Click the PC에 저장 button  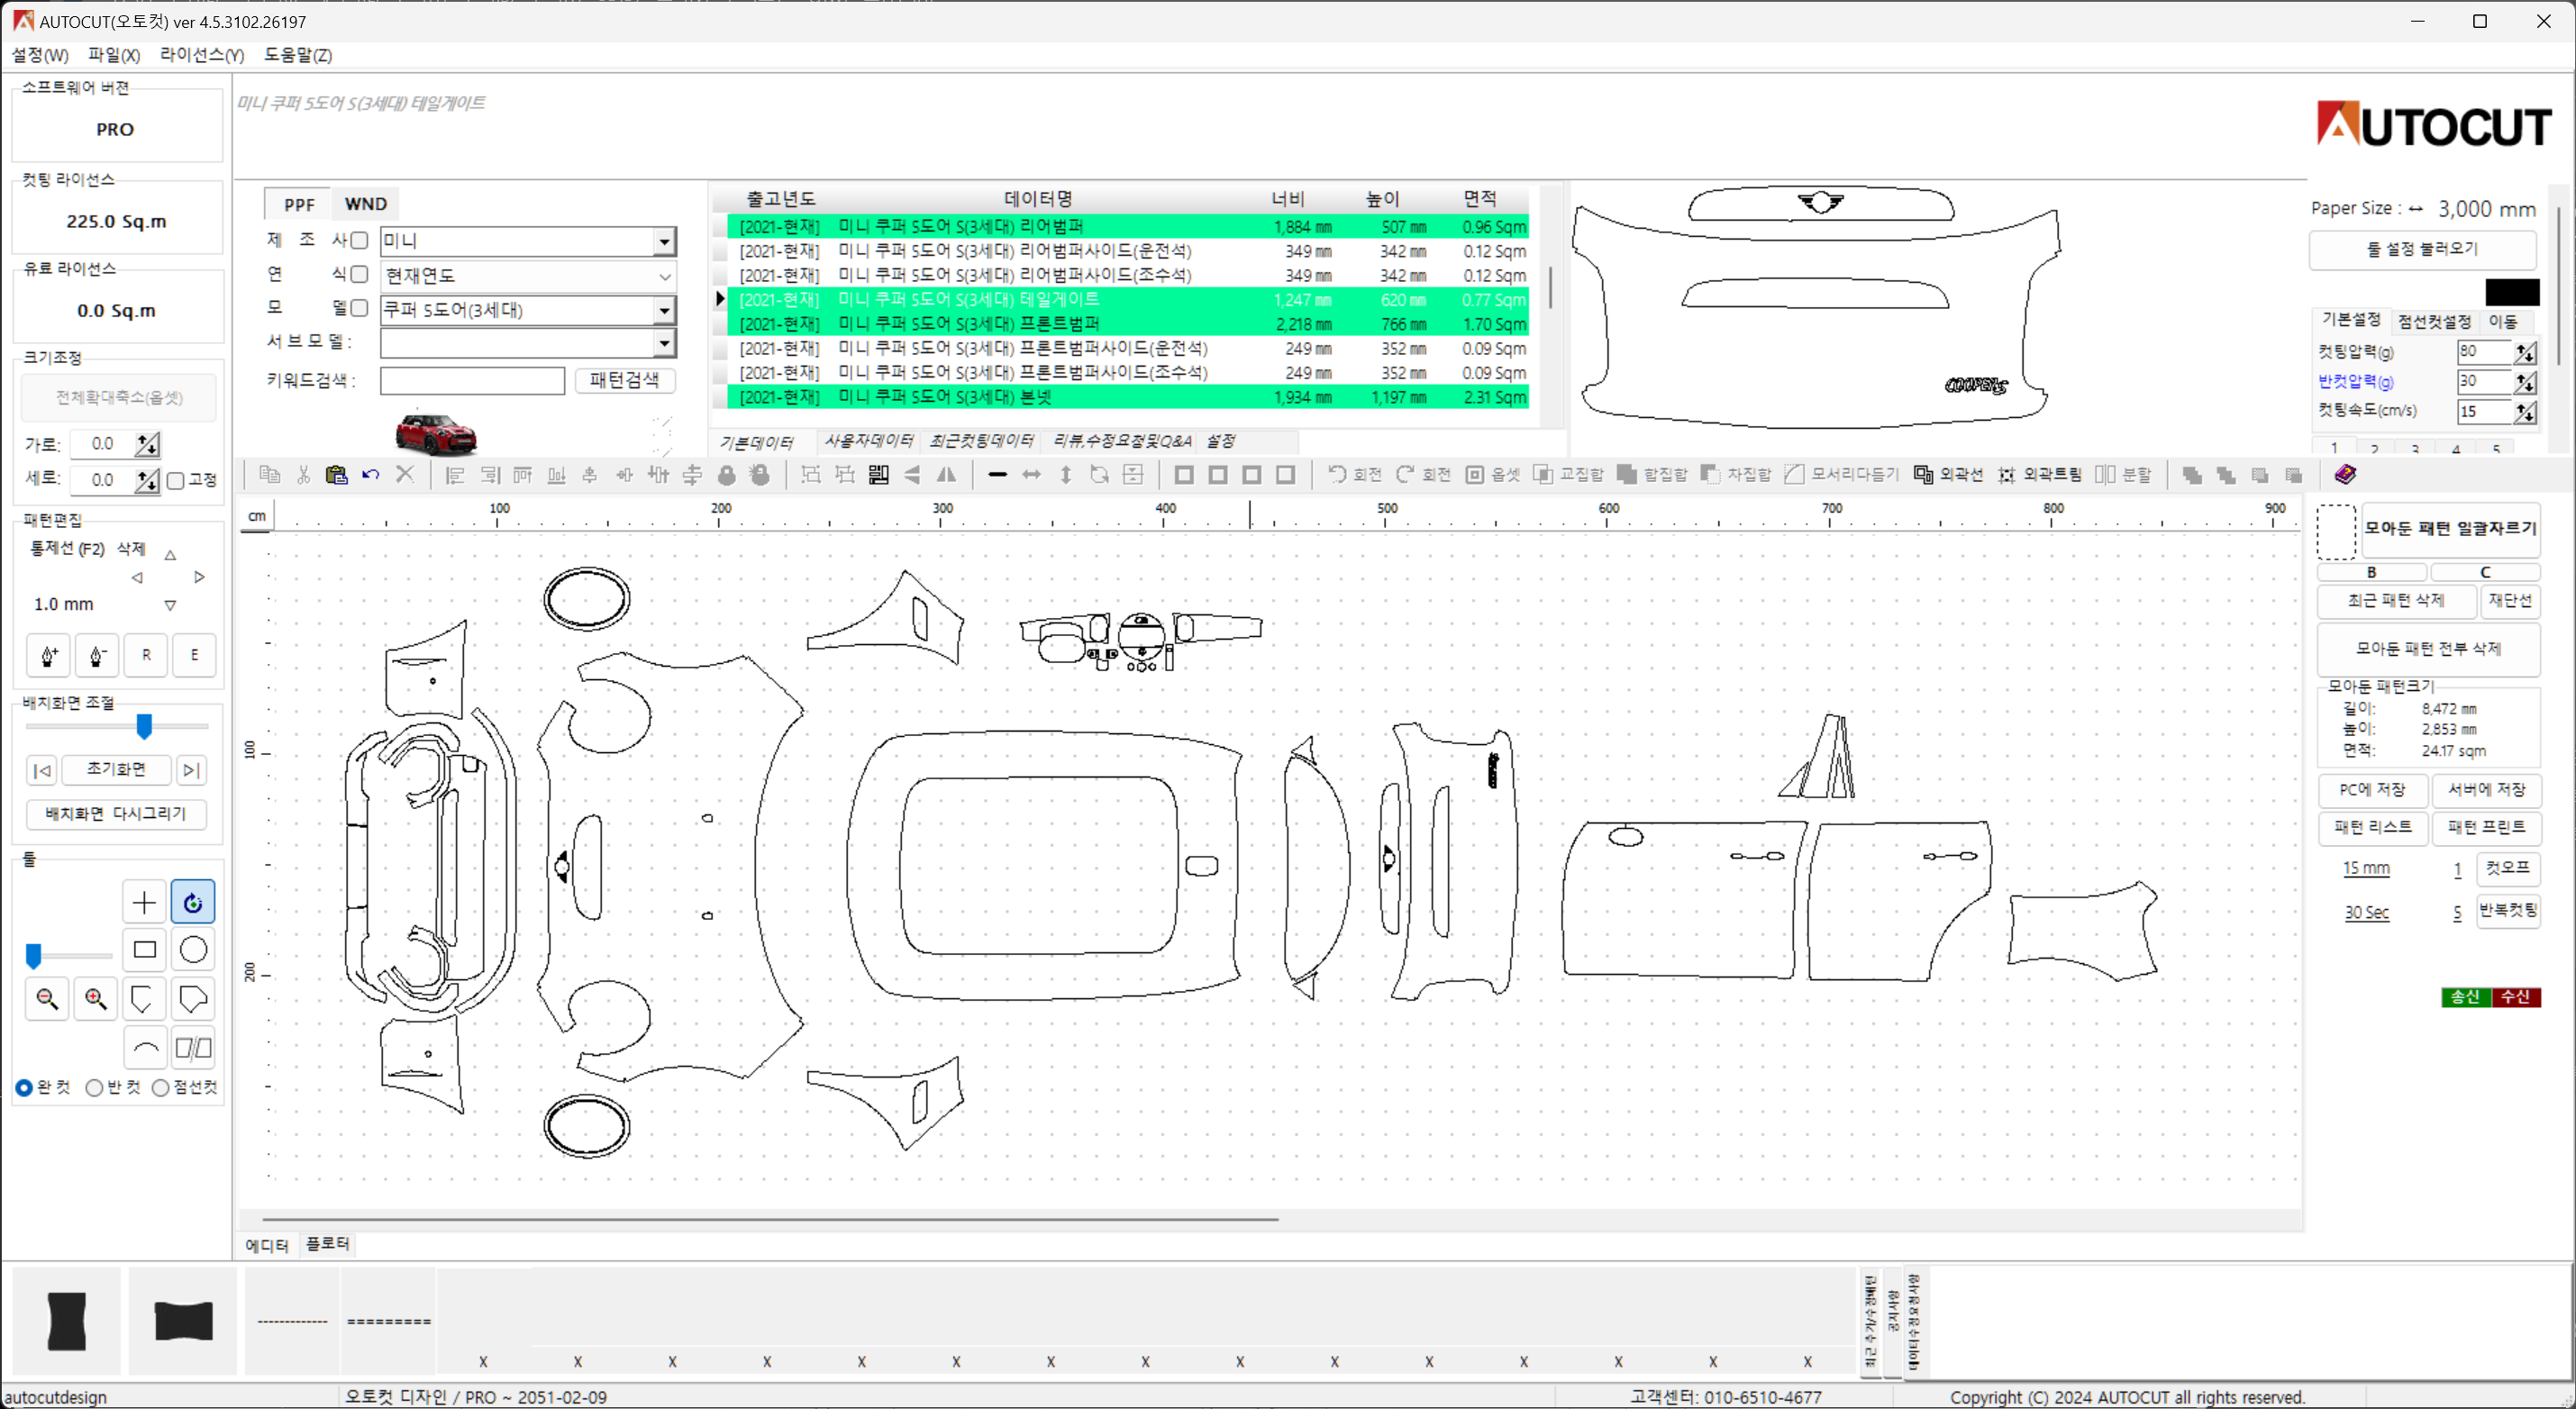(x=2372, y=790)
